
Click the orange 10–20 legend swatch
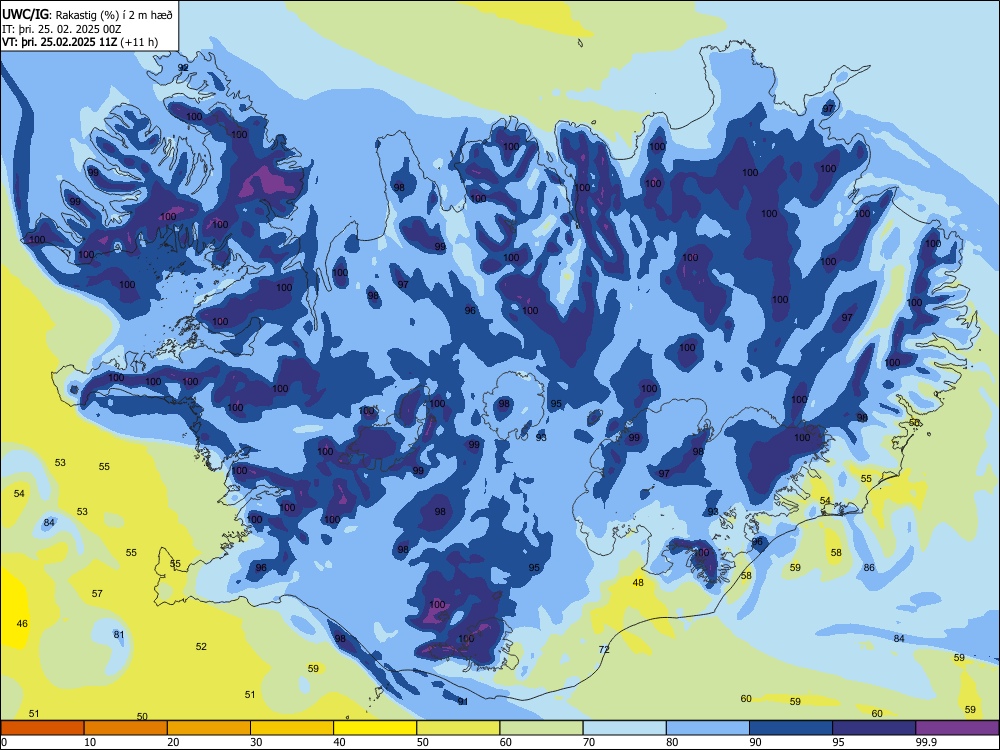[x=126, y=728]
